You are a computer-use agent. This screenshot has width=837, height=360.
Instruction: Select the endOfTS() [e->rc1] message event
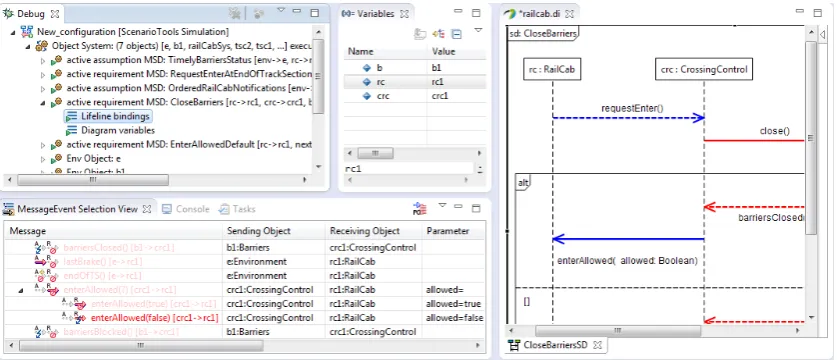click(102, 276)
